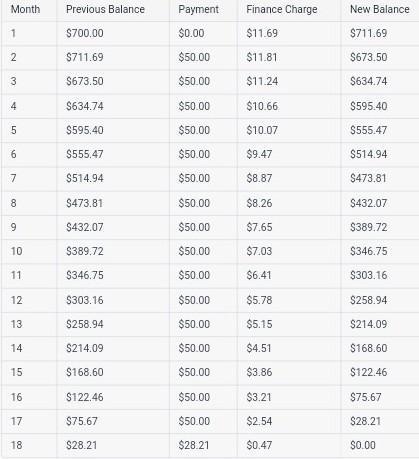Viewport: 419px width, 459px height.
Task: Click the $168.60 new balance in month 14
Action: point(368,348)
